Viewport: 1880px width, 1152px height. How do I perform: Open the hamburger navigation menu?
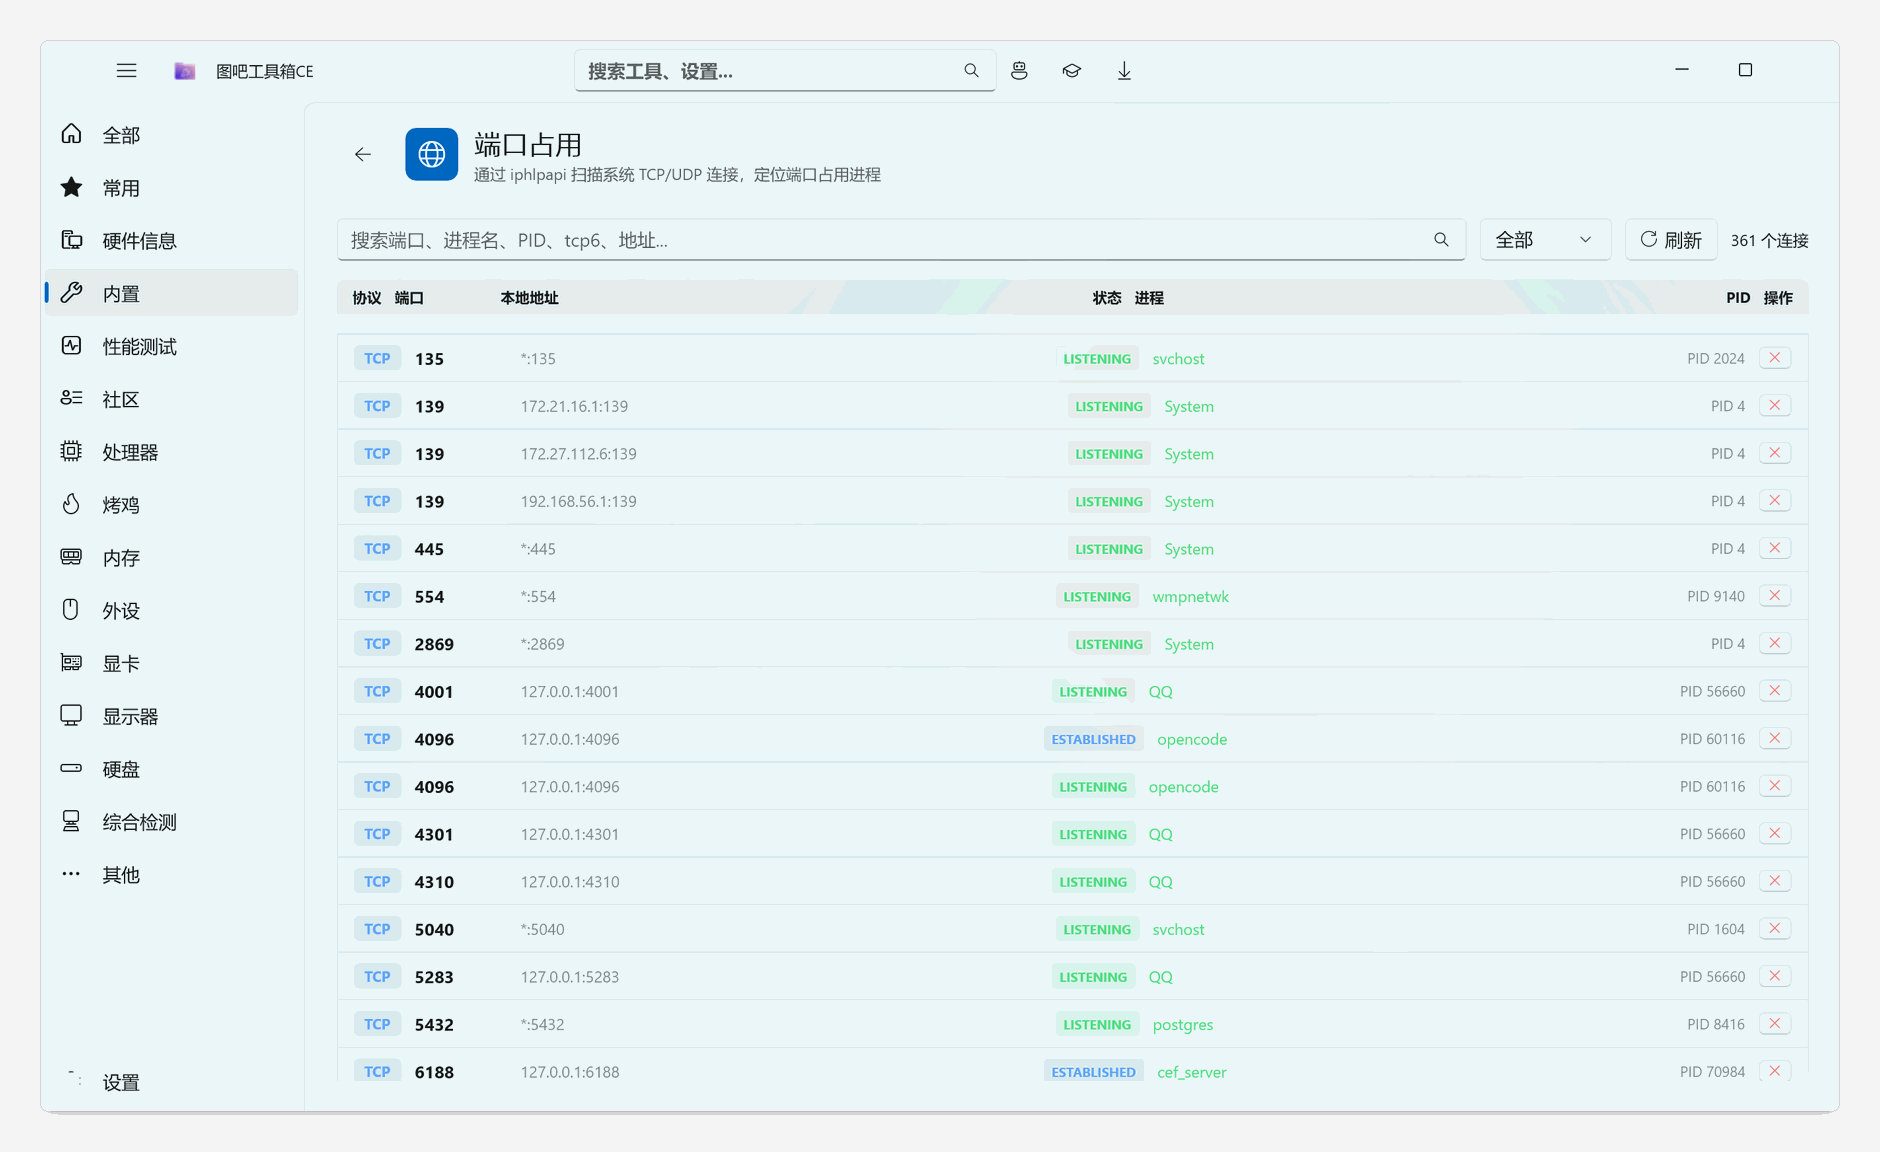(126, 71)
